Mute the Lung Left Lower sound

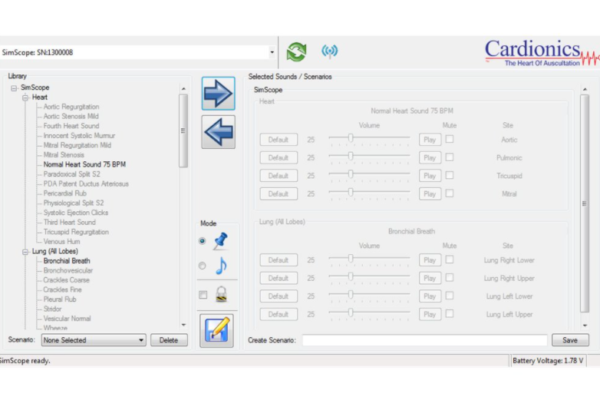click(x=450, y=296)
